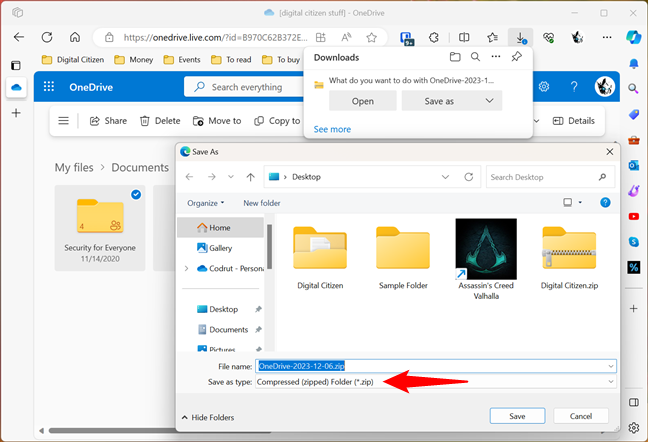
Task: Change view layout dropdown in Save As
Action: (x=580, y=202)
